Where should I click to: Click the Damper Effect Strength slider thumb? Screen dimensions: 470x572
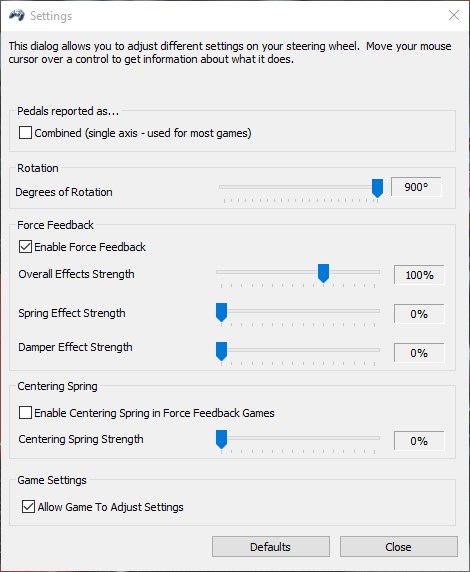(x=221, y=351)
